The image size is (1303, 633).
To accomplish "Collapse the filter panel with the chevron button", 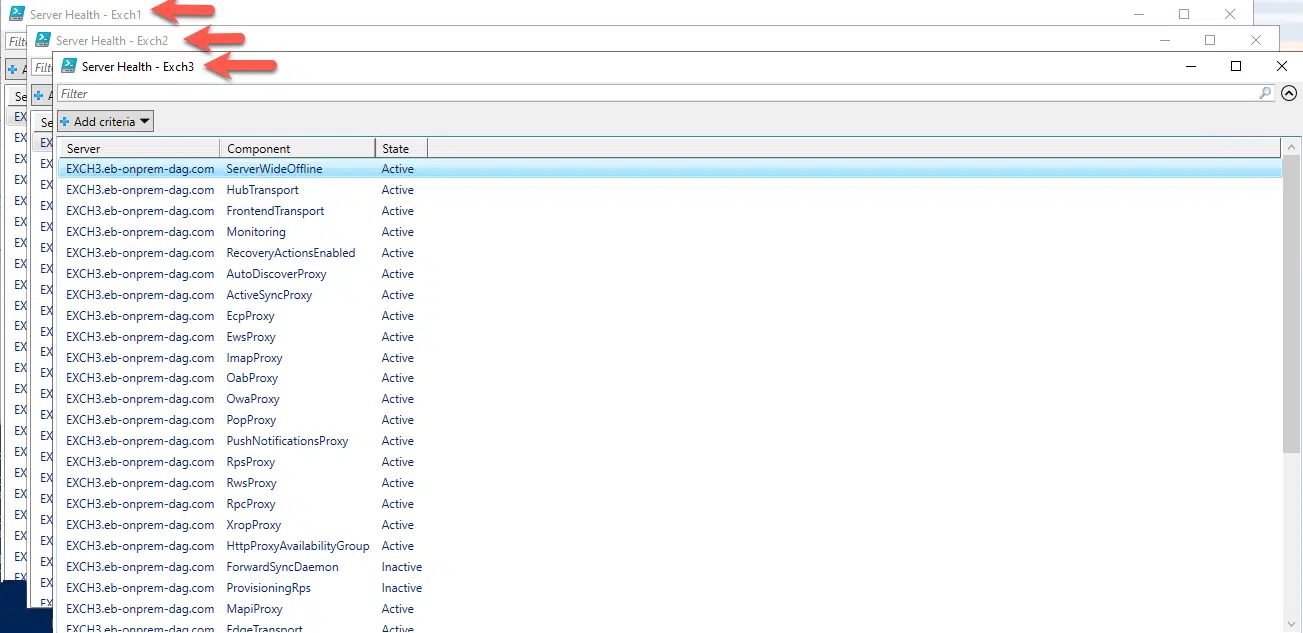I will pos(1288,93).
